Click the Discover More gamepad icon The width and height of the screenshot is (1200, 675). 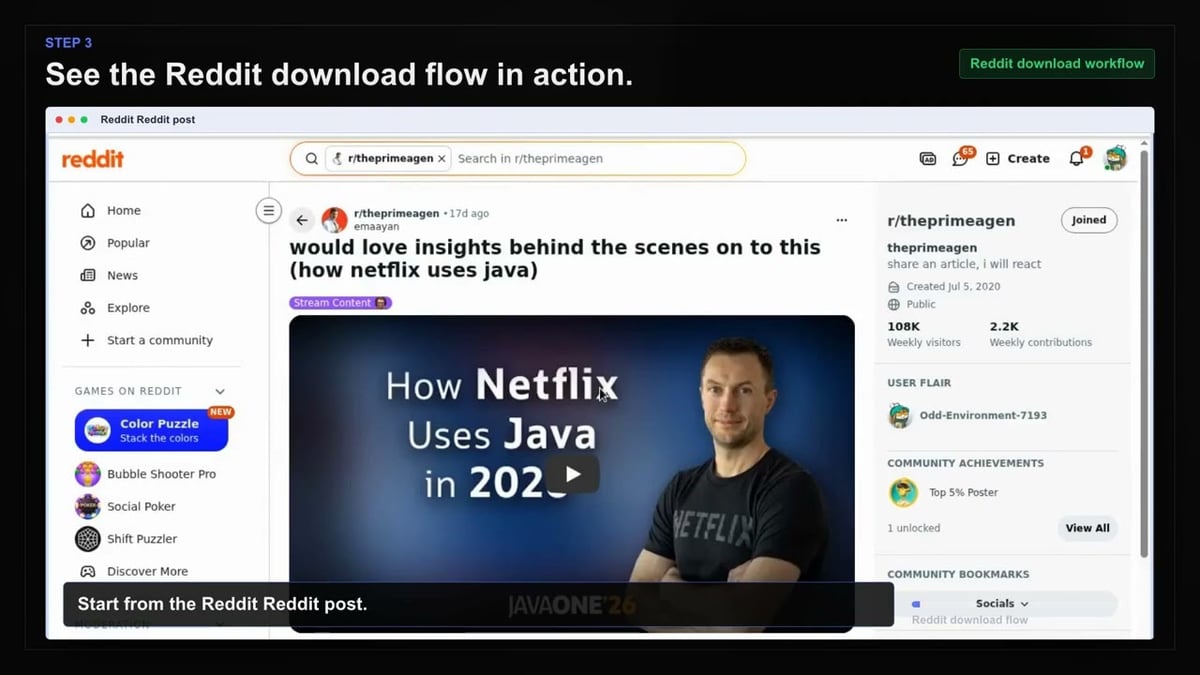pos(88,572)
